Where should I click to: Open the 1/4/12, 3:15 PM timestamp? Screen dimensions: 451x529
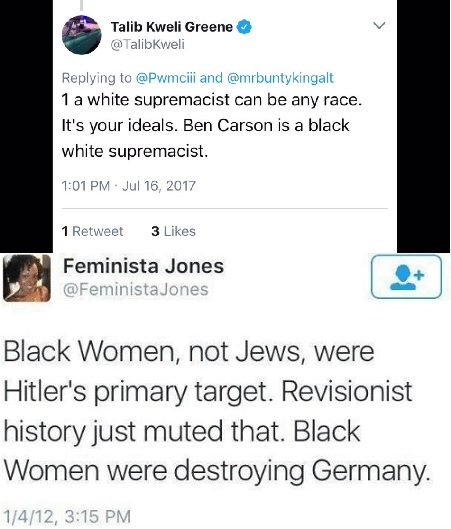(x=66, y=517)
